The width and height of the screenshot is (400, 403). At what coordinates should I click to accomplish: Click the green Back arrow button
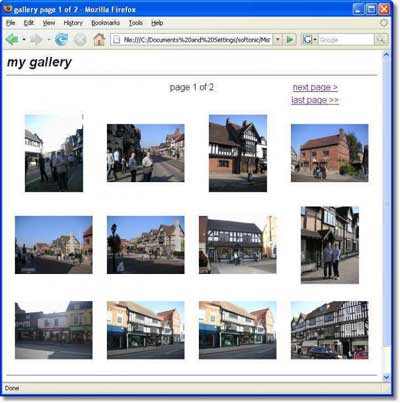click(x=12, y=40)
